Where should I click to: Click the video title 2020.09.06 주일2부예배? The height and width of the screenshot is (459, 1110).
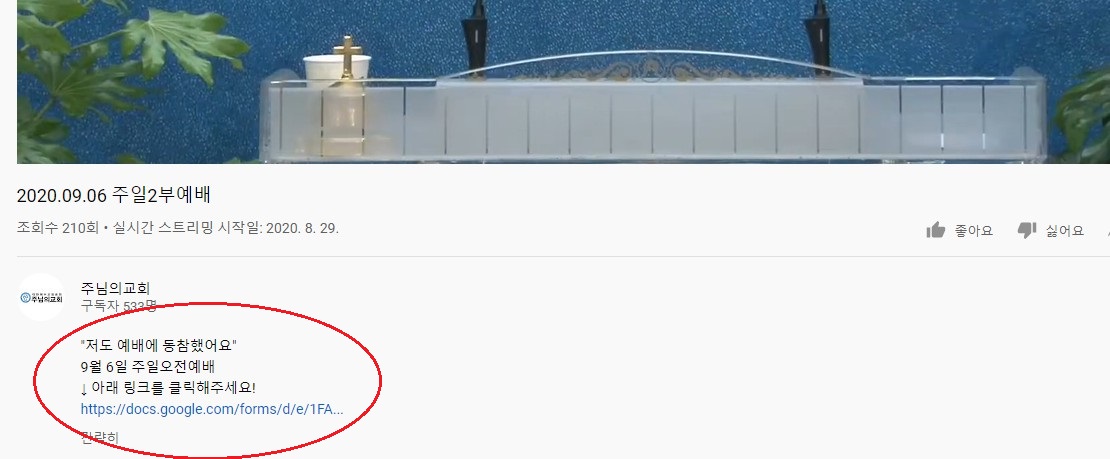coord(114,195)
